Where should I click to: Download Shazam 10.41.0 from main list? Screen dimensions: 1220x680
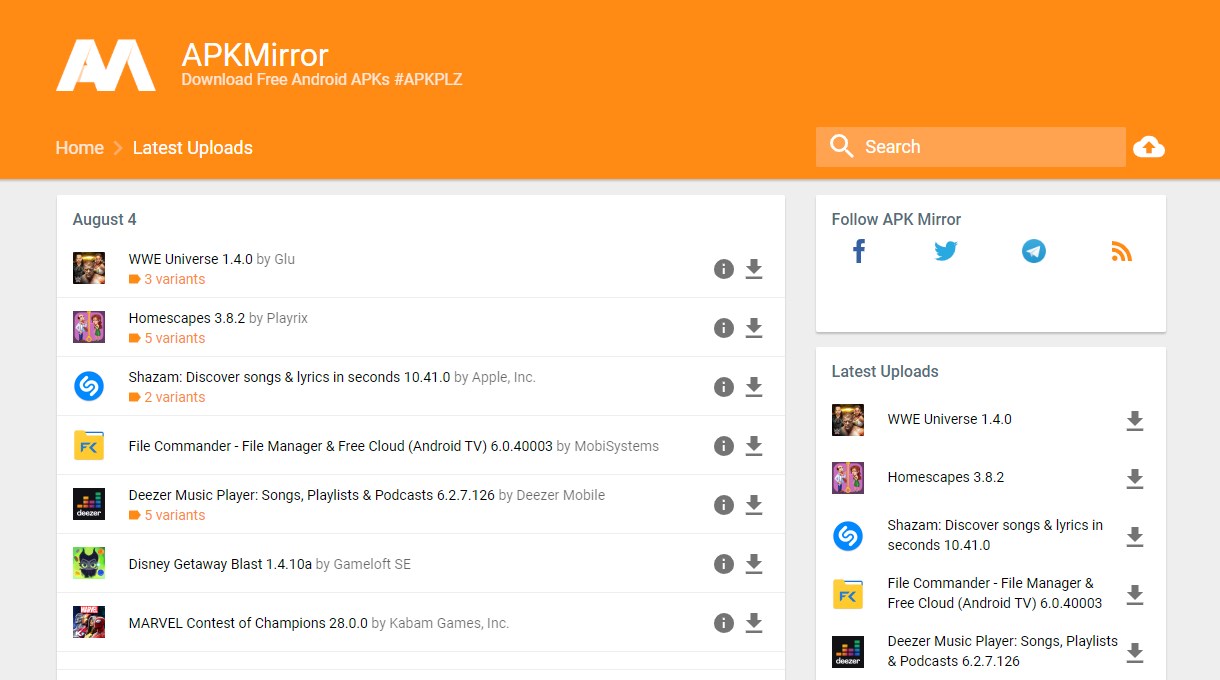(x=754, y=387)
